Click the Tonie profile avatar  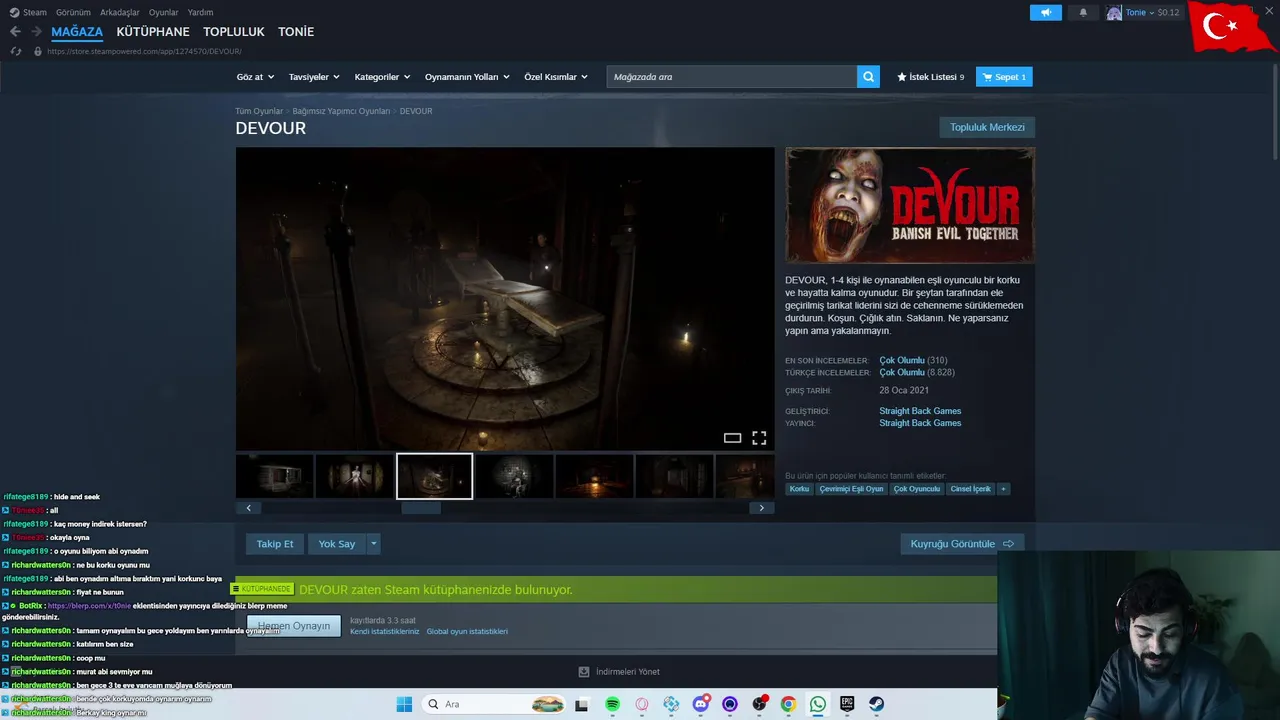coord(1114,13)
